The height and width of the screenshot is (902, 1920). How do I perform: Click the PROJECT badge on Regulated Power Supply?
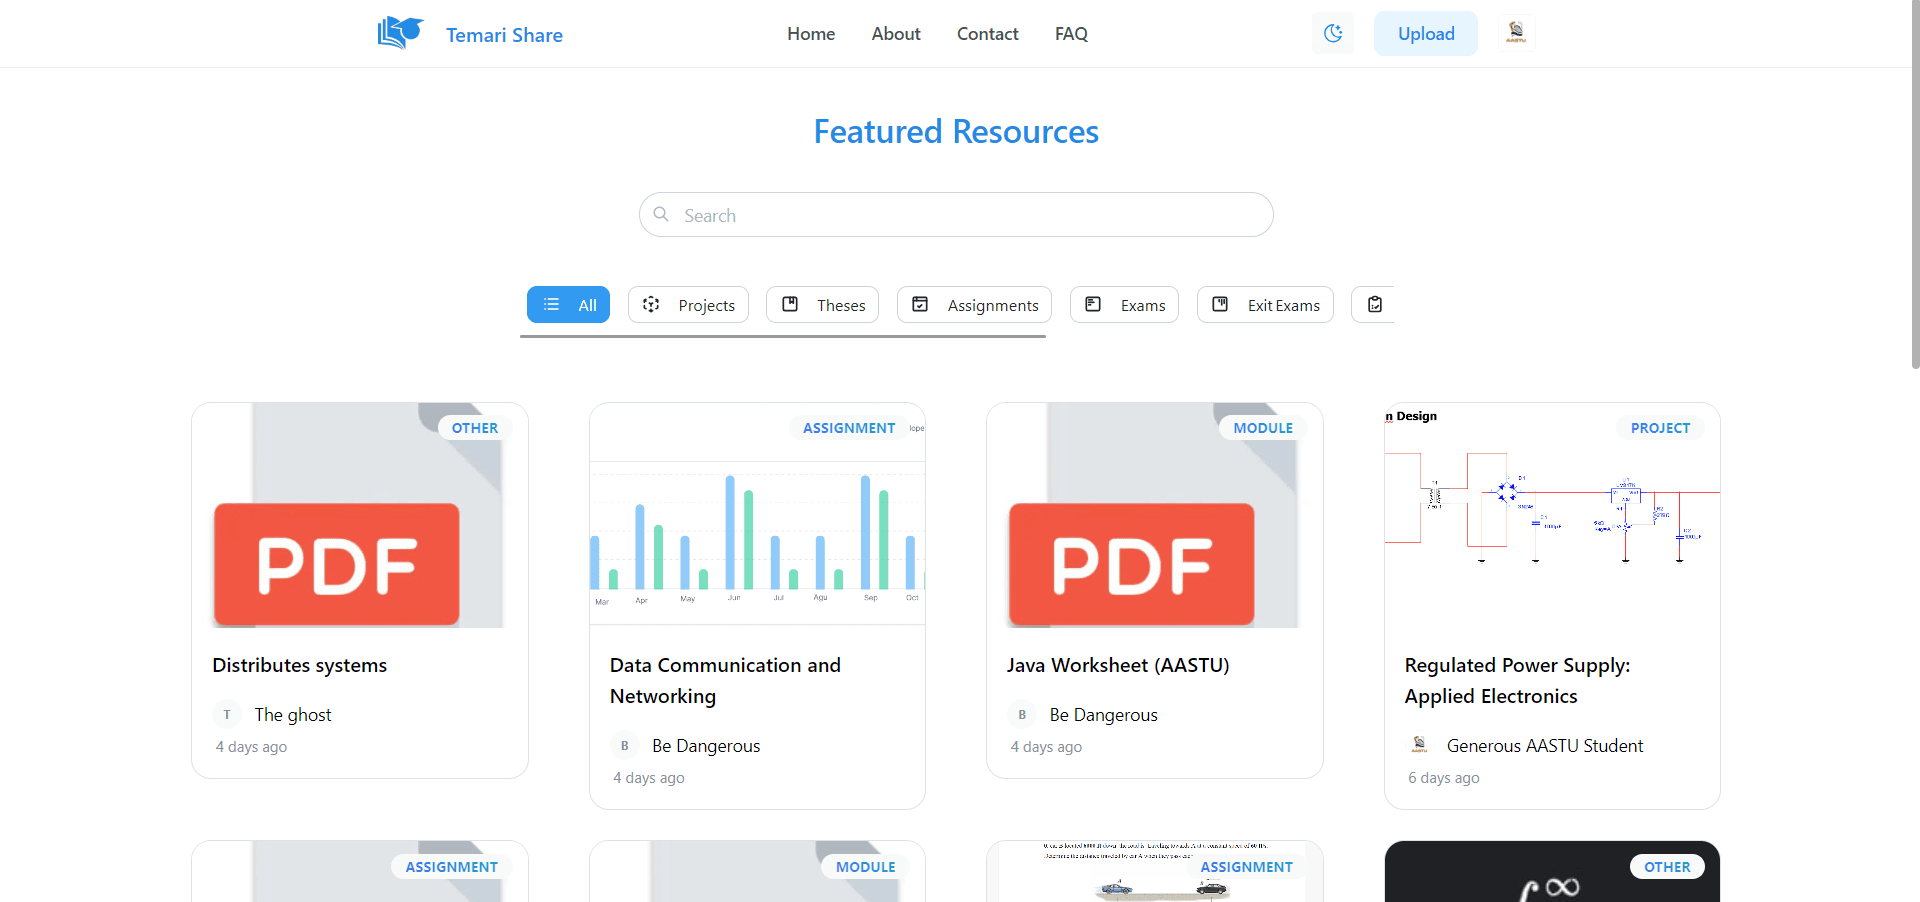click(x=1660, y=428)
